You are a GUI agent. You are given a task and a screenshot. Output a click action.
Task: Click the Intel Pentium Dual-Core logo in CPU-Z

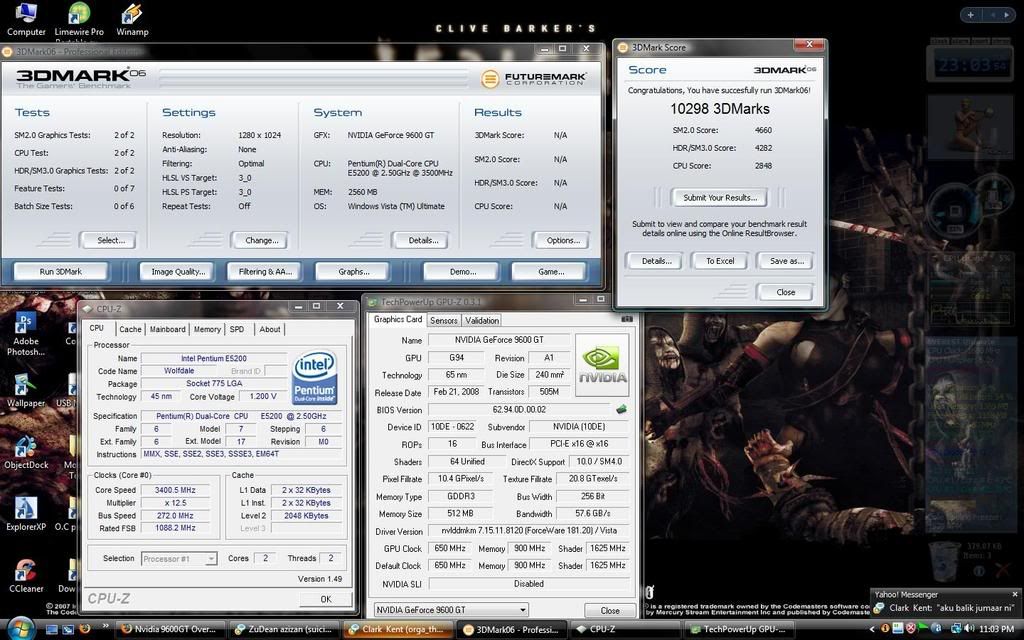point(314,379)
